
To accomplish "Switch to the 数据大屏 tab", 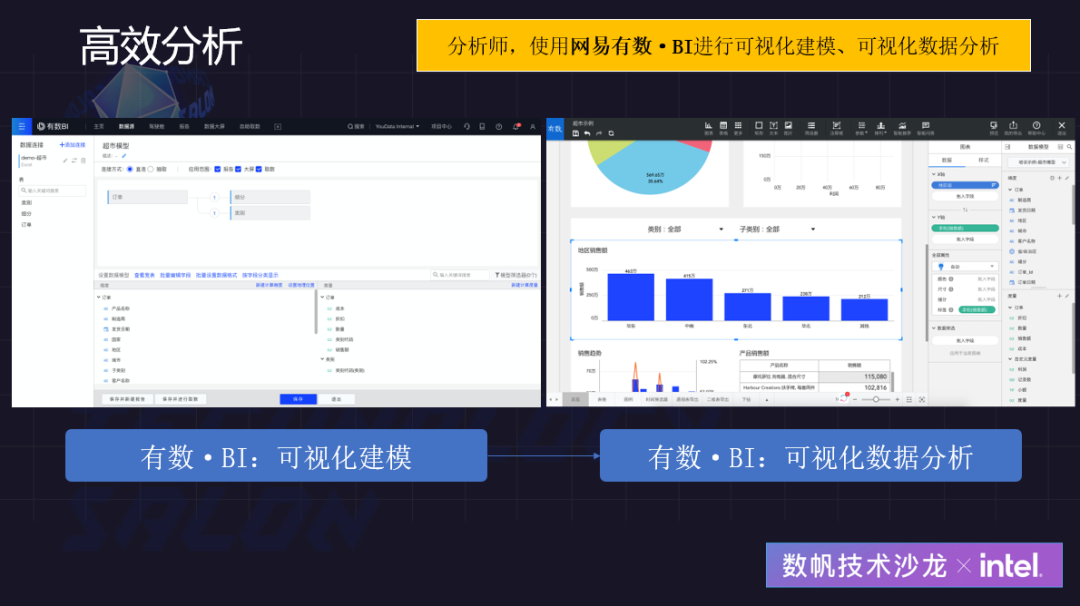I will (214, 127).
